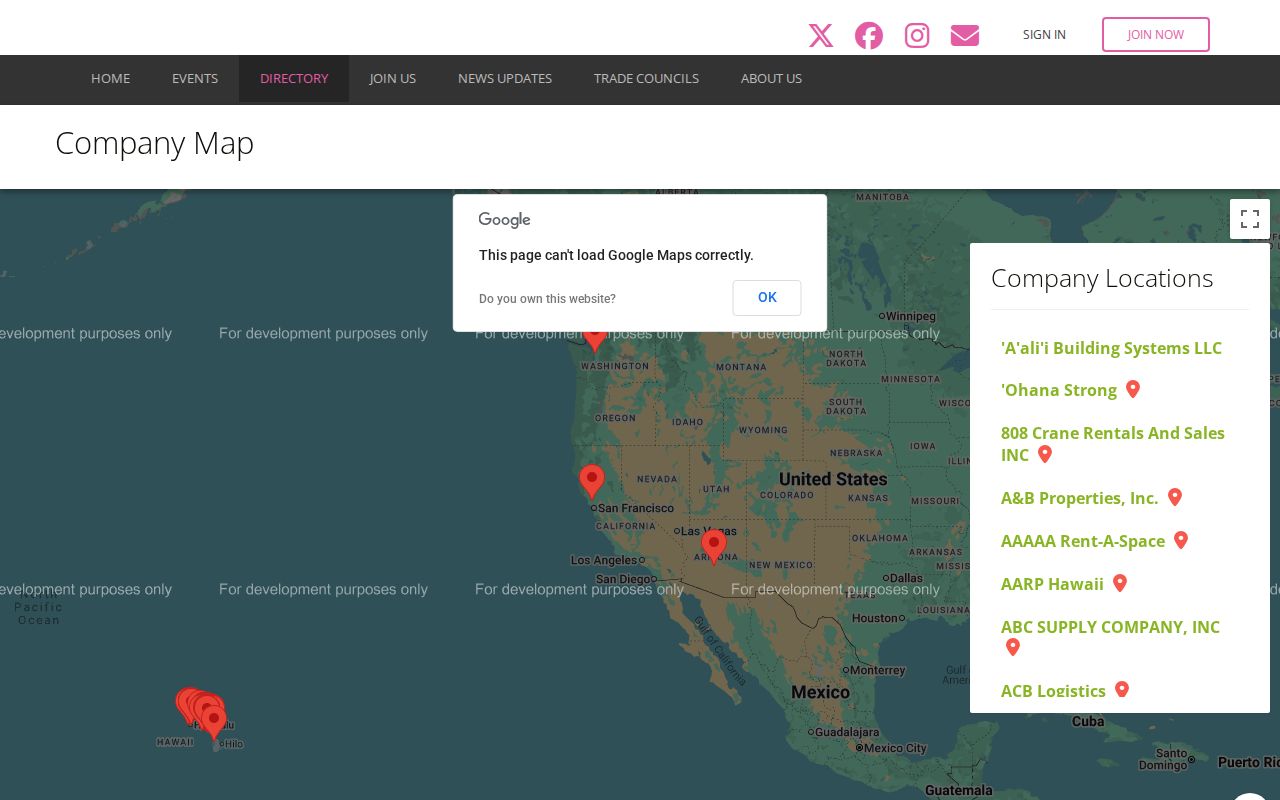The width and height of the screenshot is (1280, 800).
Task: Open 808 Crane Rentals And Sales link
Action: [x=1113, y=444]
